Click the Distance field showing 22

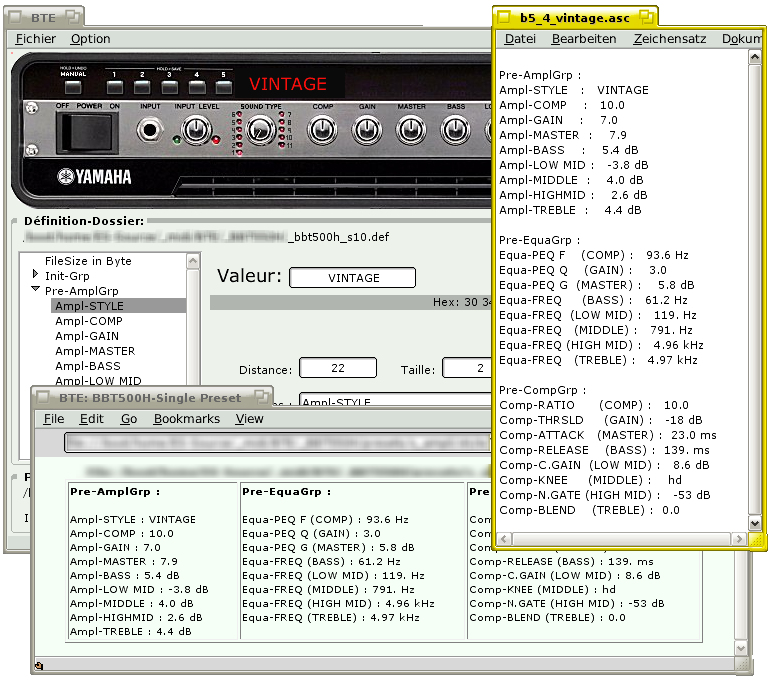(x=338, y=368)
